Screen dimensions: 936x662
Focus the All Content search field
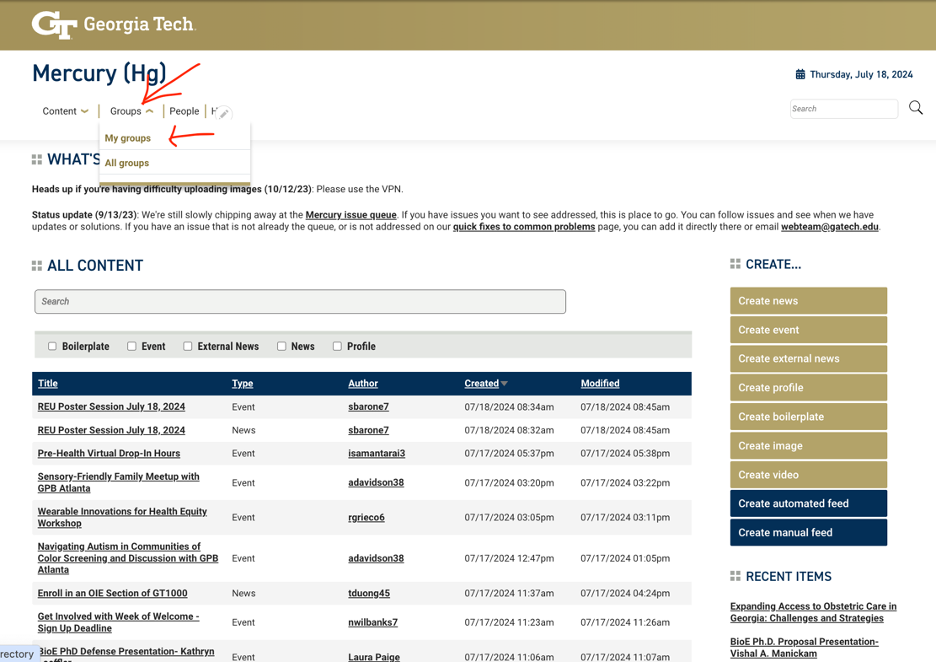[300, 301]
